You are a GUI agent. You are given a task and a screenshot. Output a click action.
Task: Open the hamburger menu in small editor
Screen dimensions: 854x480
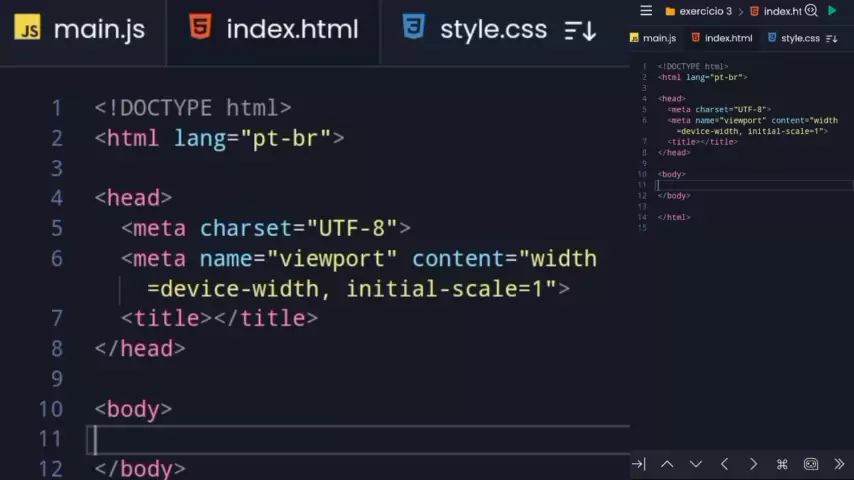[x=646, y=11]
